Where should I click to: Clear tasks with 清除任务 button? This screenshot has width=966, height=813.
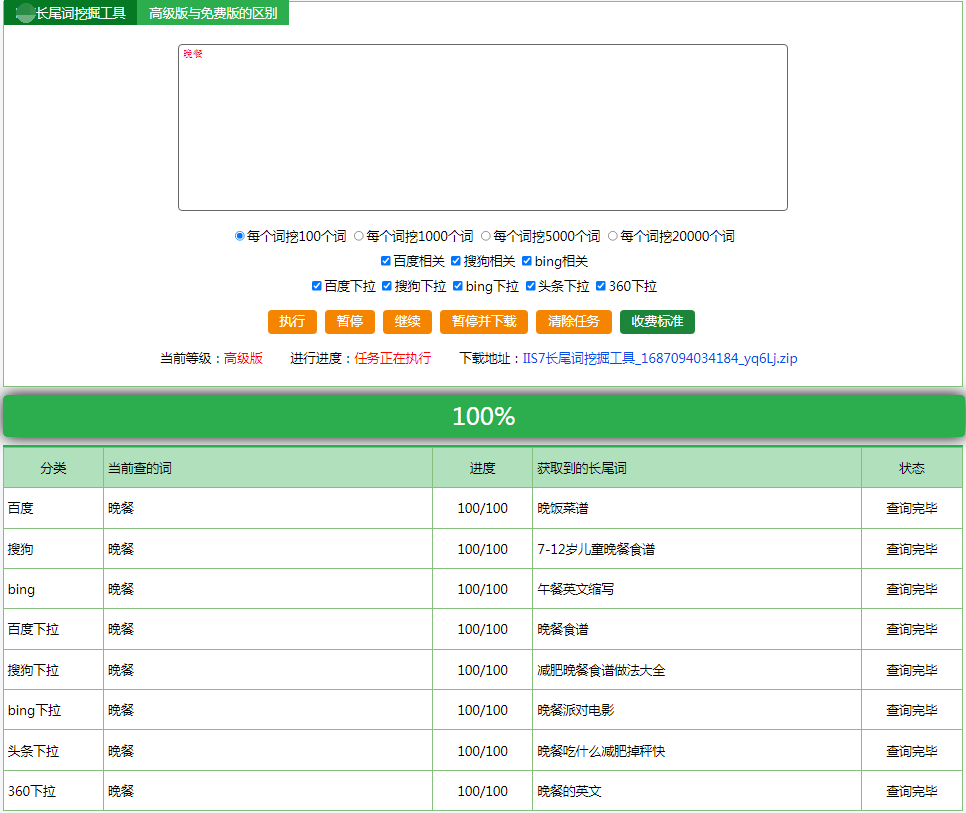[574, 322]
